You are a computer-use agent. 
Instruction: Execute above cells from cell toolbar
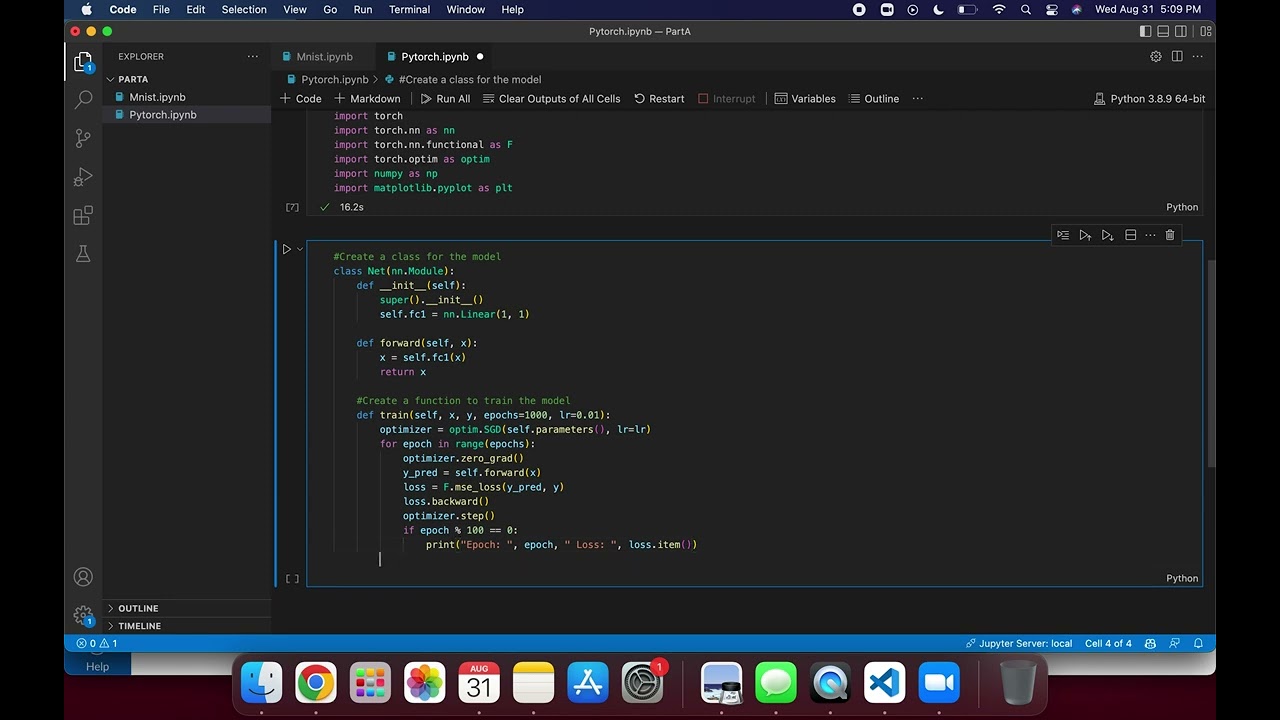(x=1085, y=235)
